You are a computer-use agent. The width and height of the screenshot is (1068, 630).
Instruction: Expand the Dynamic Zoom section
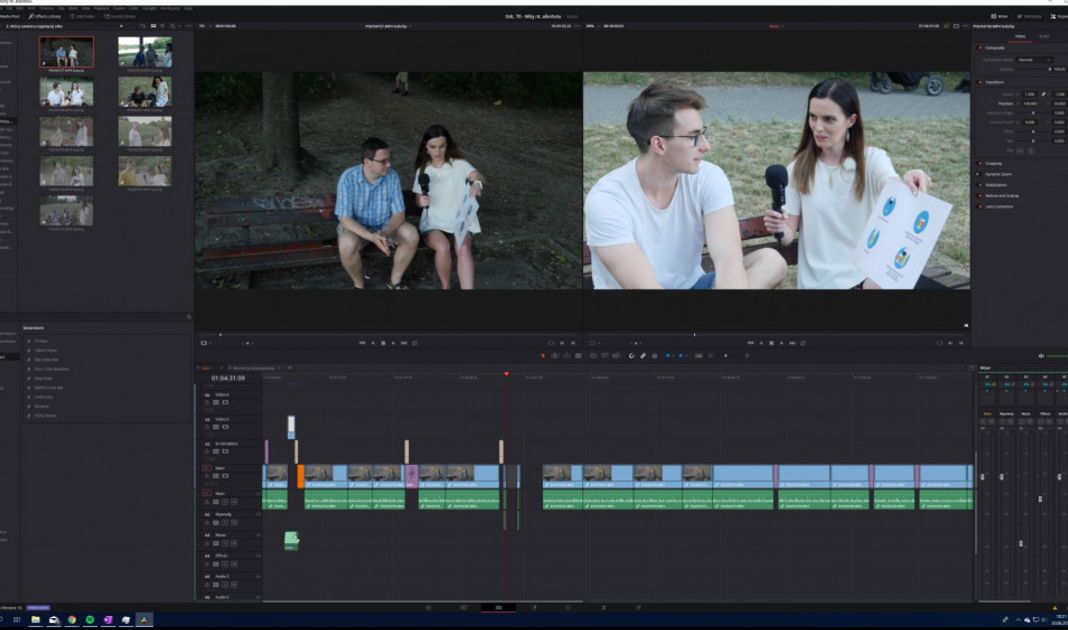(999, 174)
